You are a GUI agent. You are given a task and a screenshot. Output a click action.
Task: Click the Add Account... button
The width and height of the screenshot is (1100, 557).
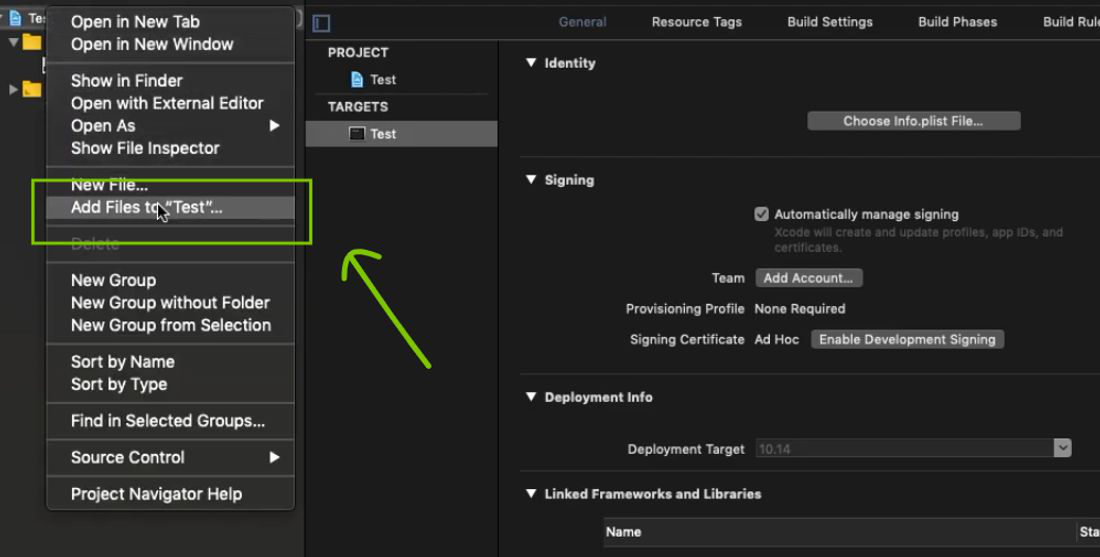tap(809, 278)
